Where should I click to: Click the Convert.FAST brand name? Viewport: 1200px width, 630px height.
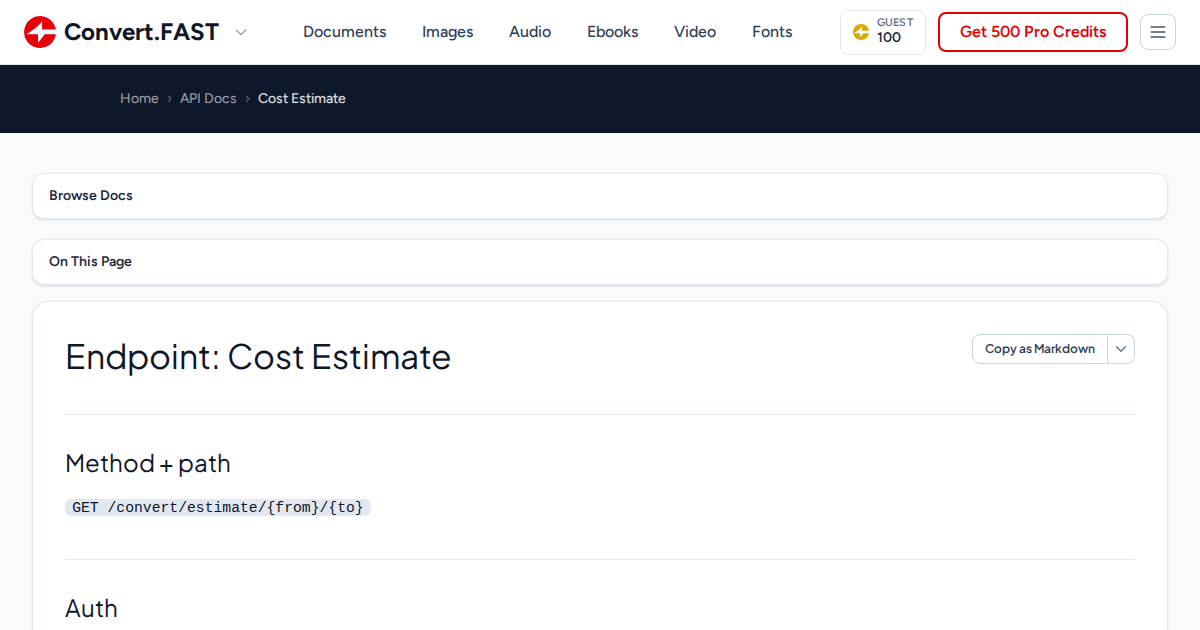[x=141, y=32]
